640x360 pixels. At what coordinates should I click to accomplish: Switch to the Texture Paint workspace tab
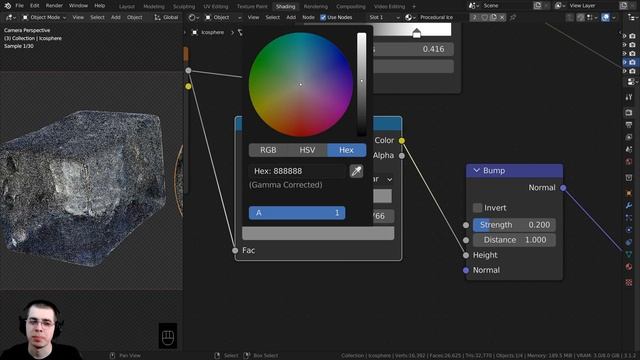click(x=252, y=7)
